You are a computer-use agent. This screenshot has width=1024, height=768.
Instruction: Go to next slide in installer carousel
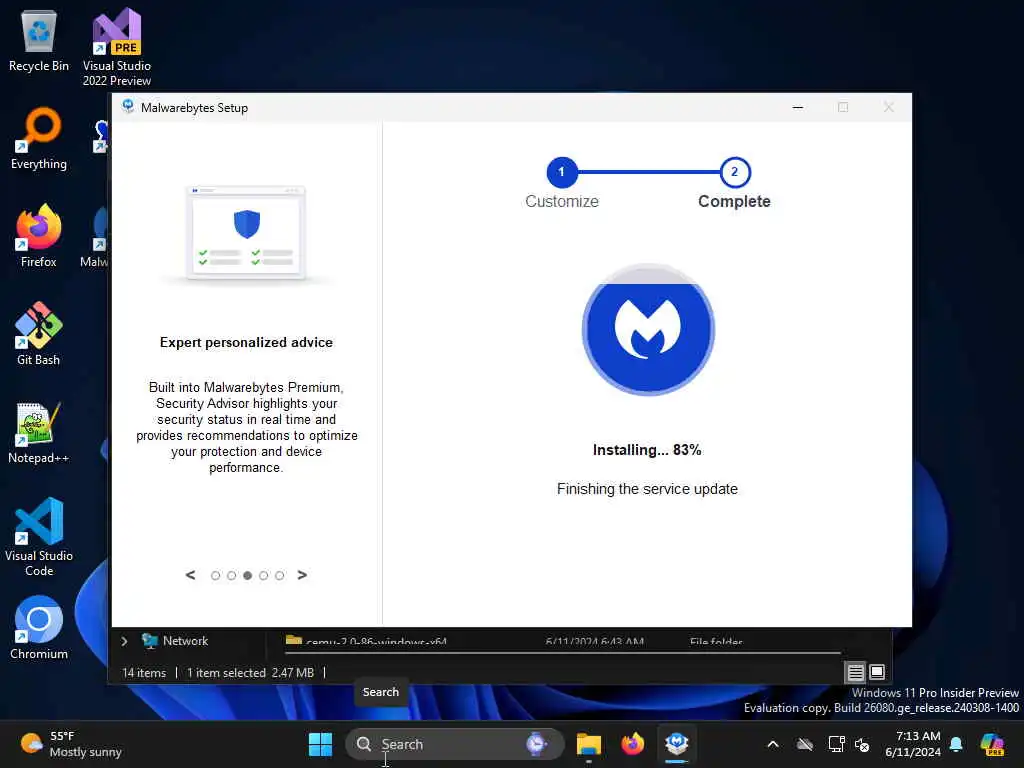302,575
